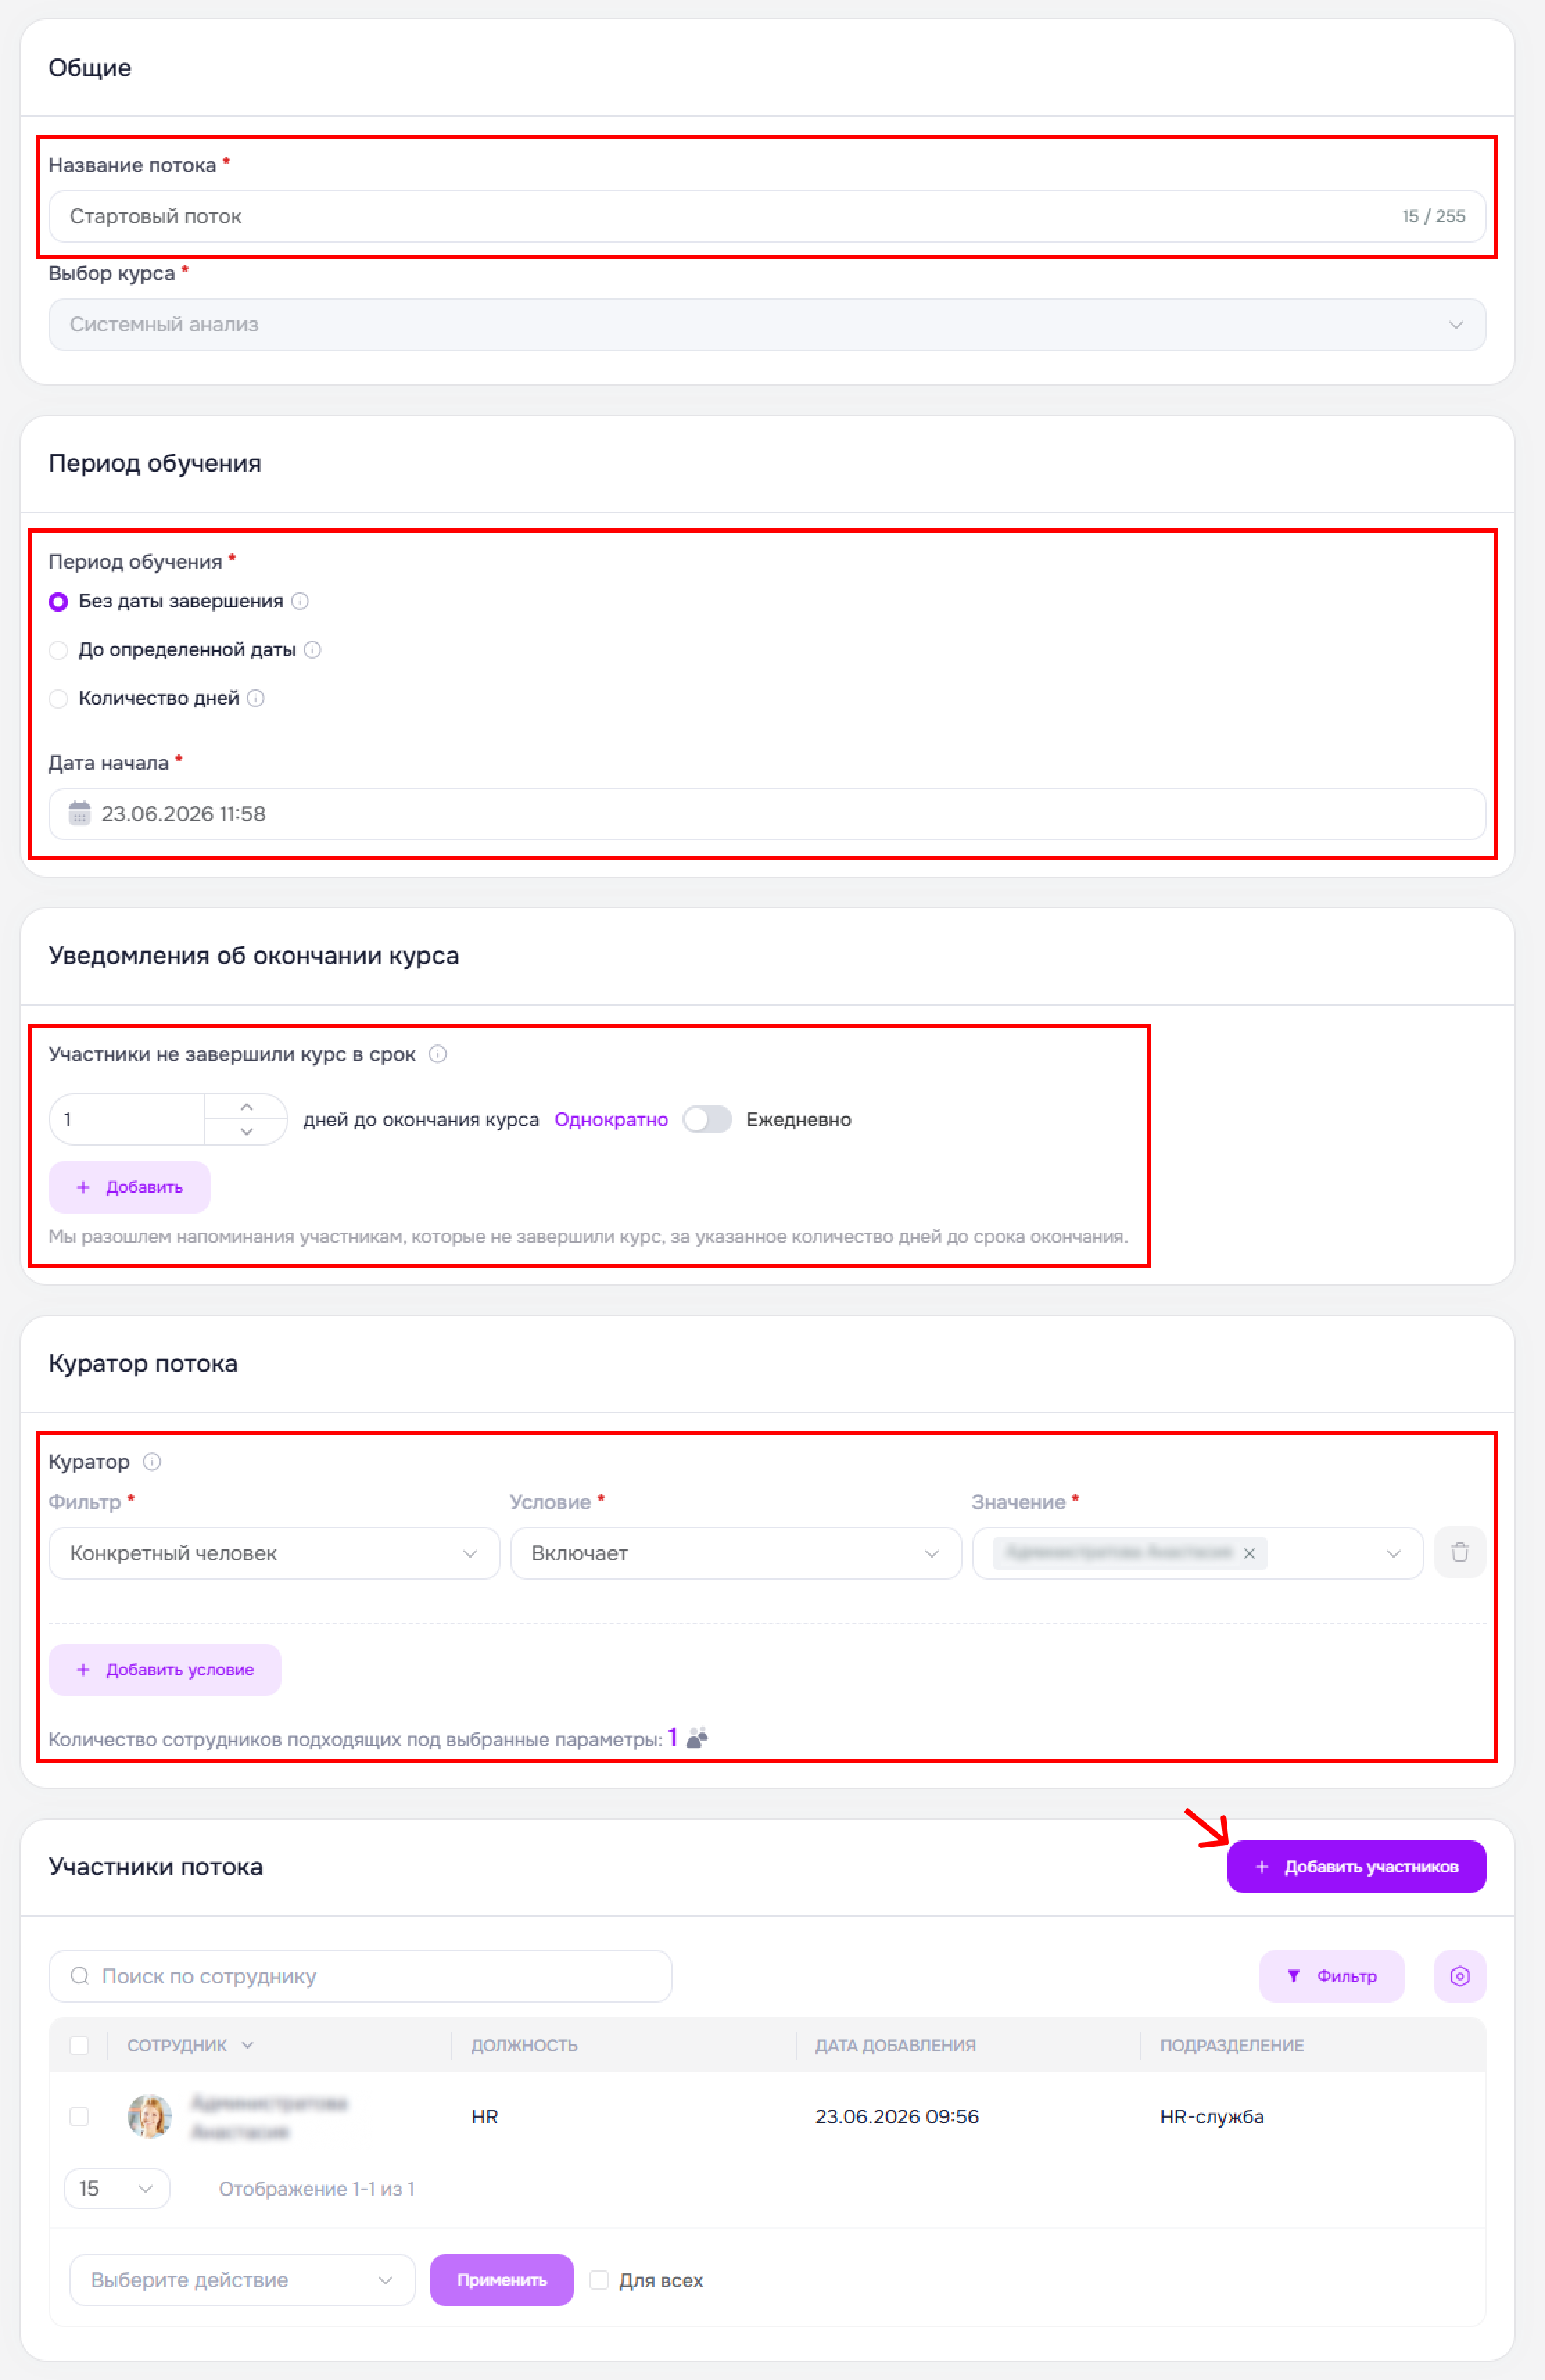Select До определенной даты radio option
Screen dimensions: 1545x2380
pos(58,650)
